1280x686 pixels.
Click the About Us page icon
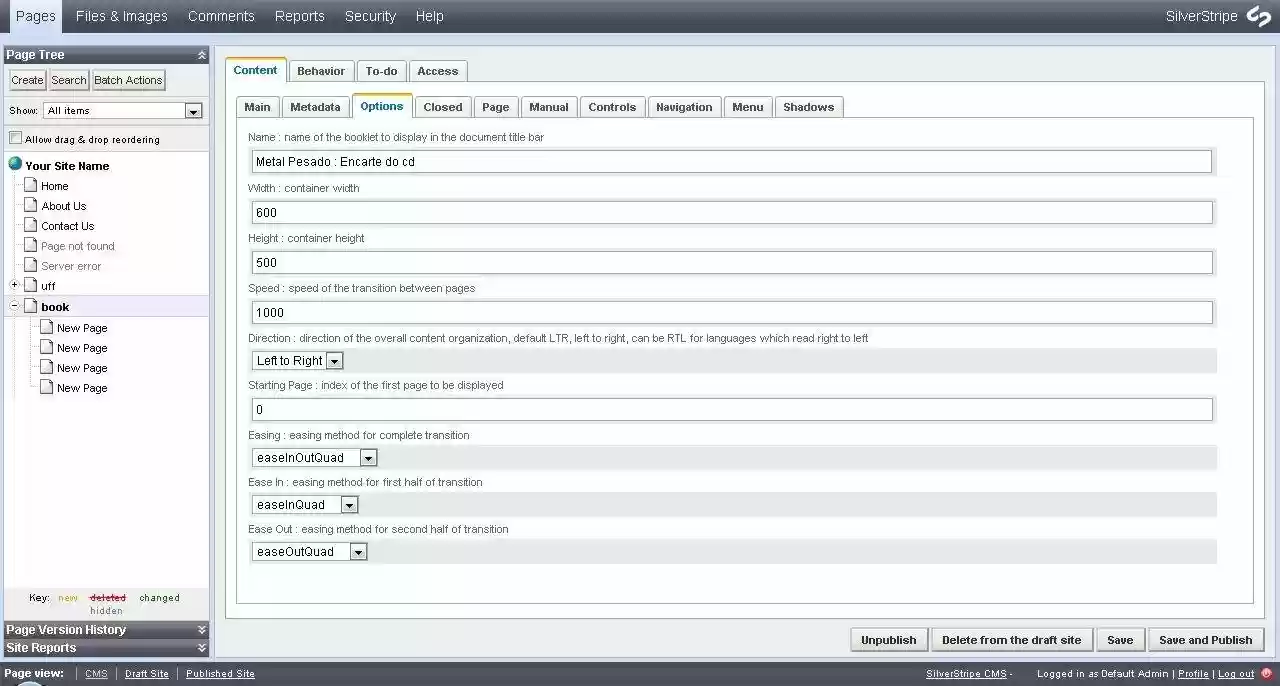tap(30, 205)
